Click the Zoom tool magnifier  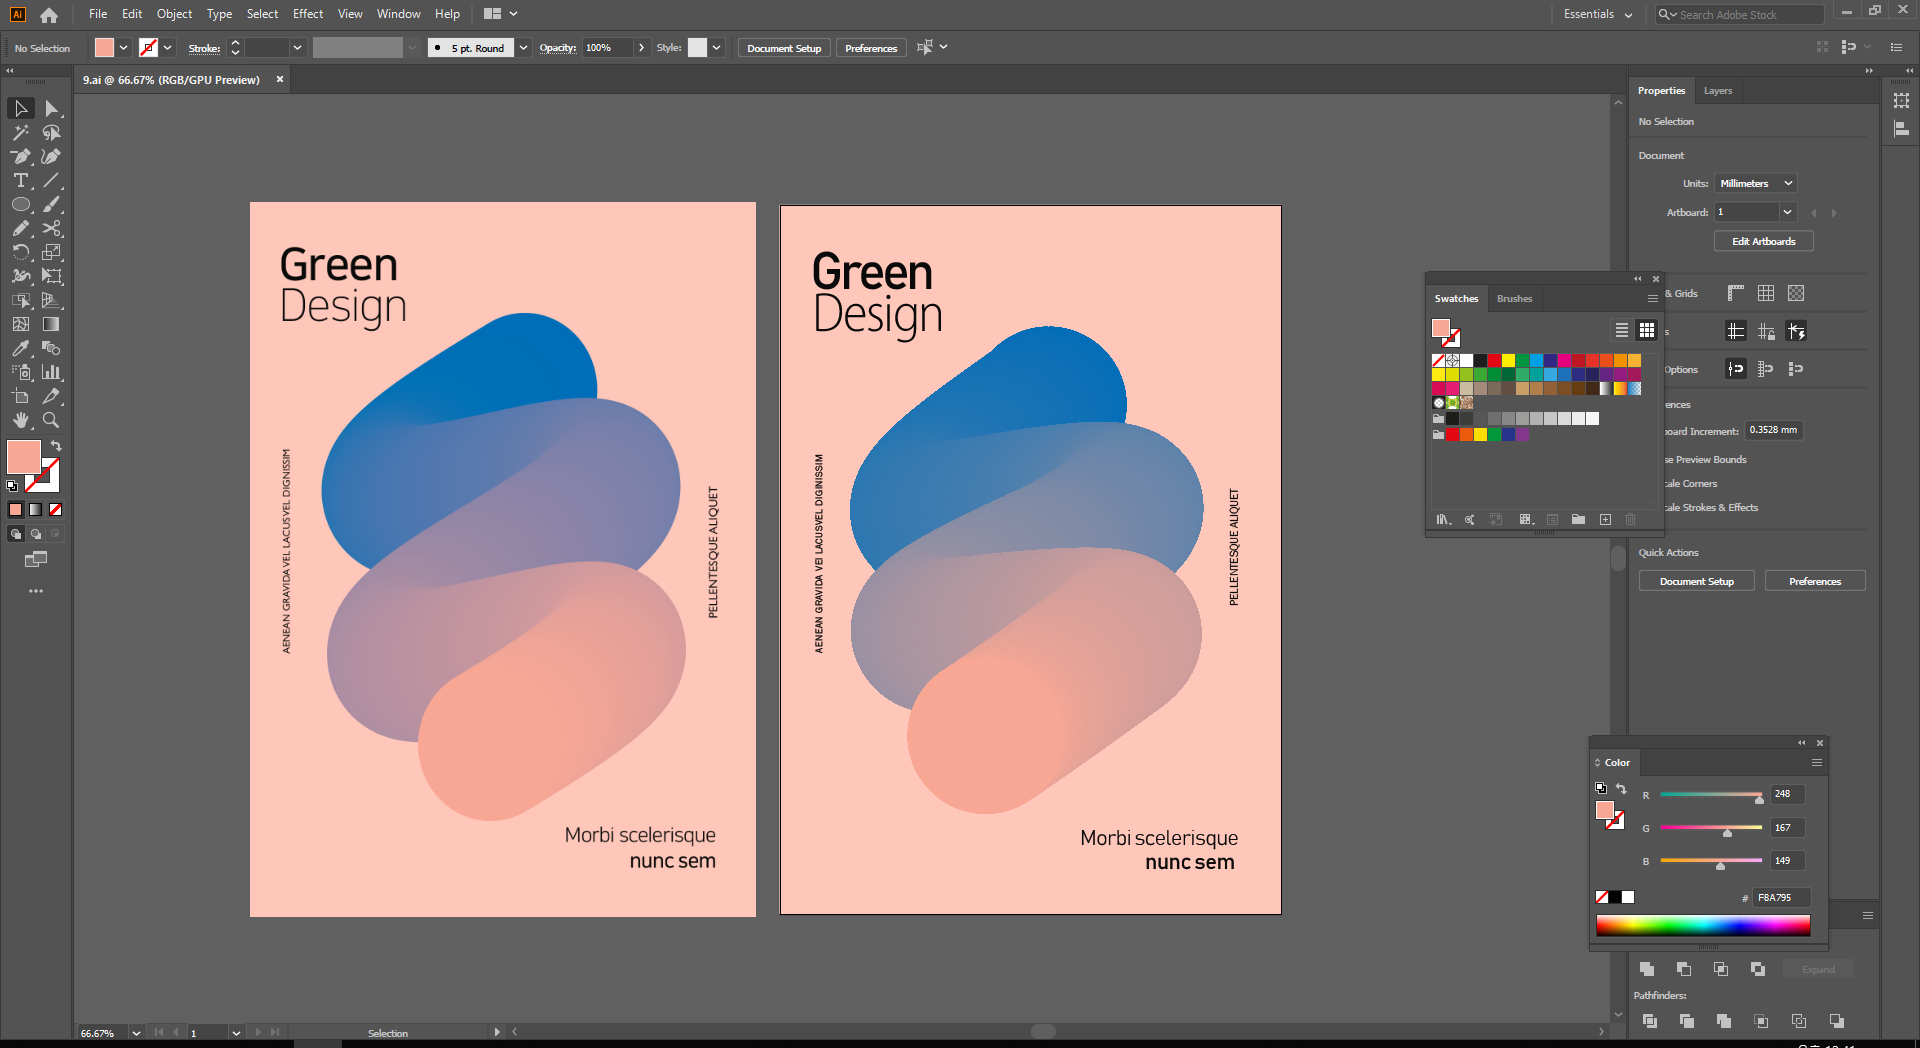(51, 421)
